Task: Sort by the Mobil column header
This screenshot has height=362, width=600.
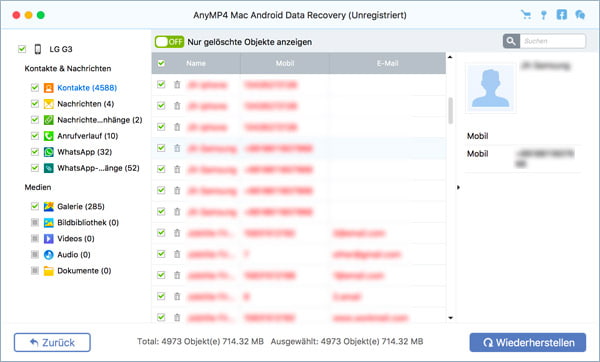Action: click(x=285, y=63)
